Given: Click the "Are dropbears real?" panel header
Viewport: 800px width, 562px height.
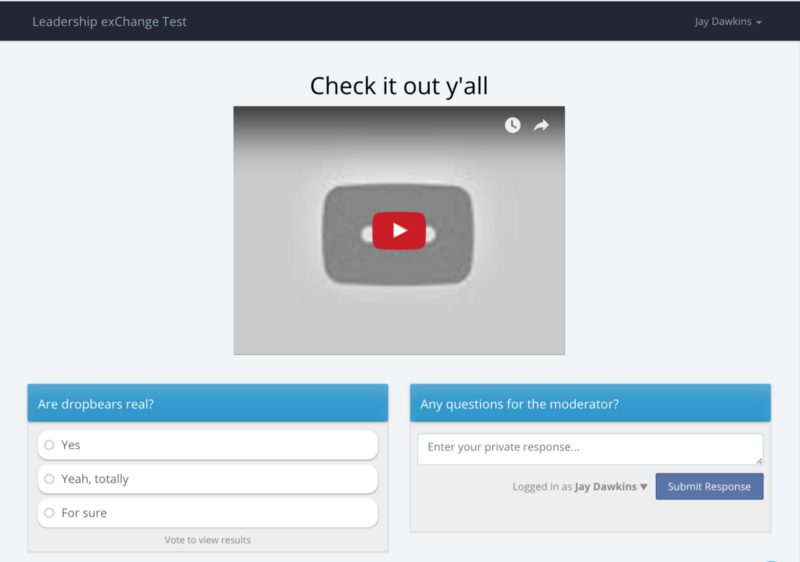Looking at the screenshot, I should point(207,404).
